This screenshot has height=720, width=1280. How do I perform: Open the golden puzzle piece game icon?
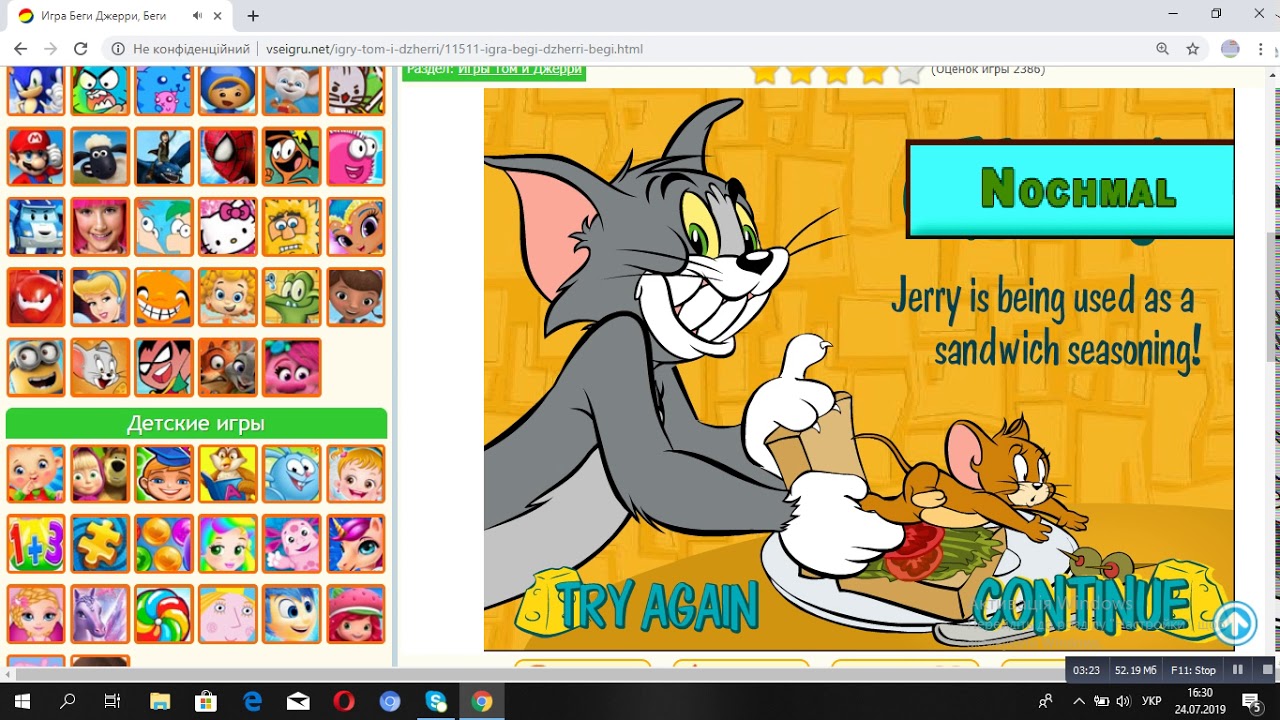point(100,544)
